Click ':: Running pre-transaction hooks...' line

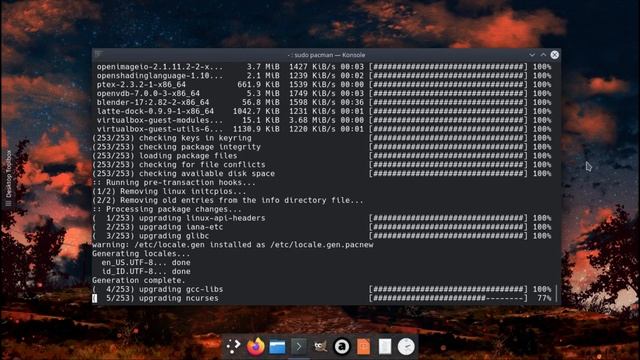pos(174,183)
